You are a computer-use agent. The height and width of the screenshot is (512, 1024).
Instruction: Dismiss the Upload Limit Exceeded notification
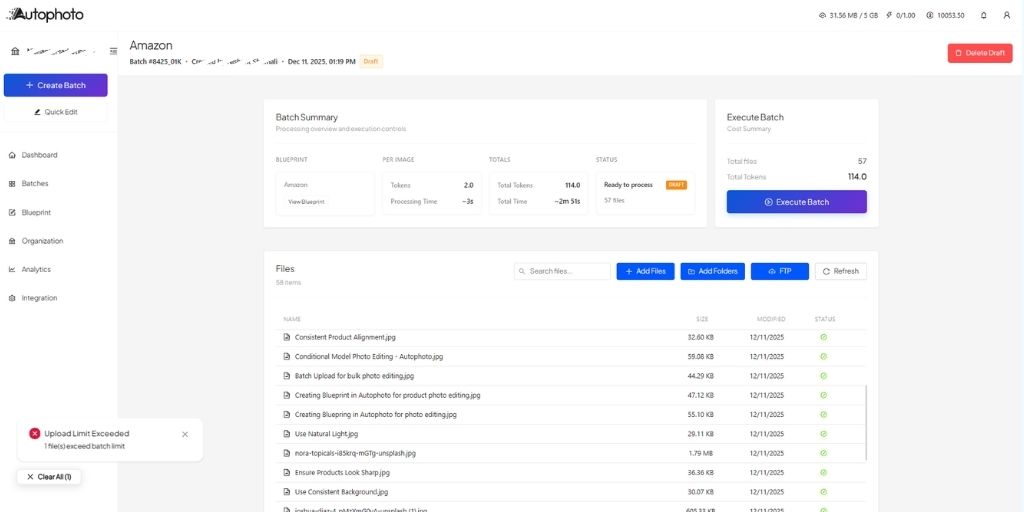tap(185, 434)
